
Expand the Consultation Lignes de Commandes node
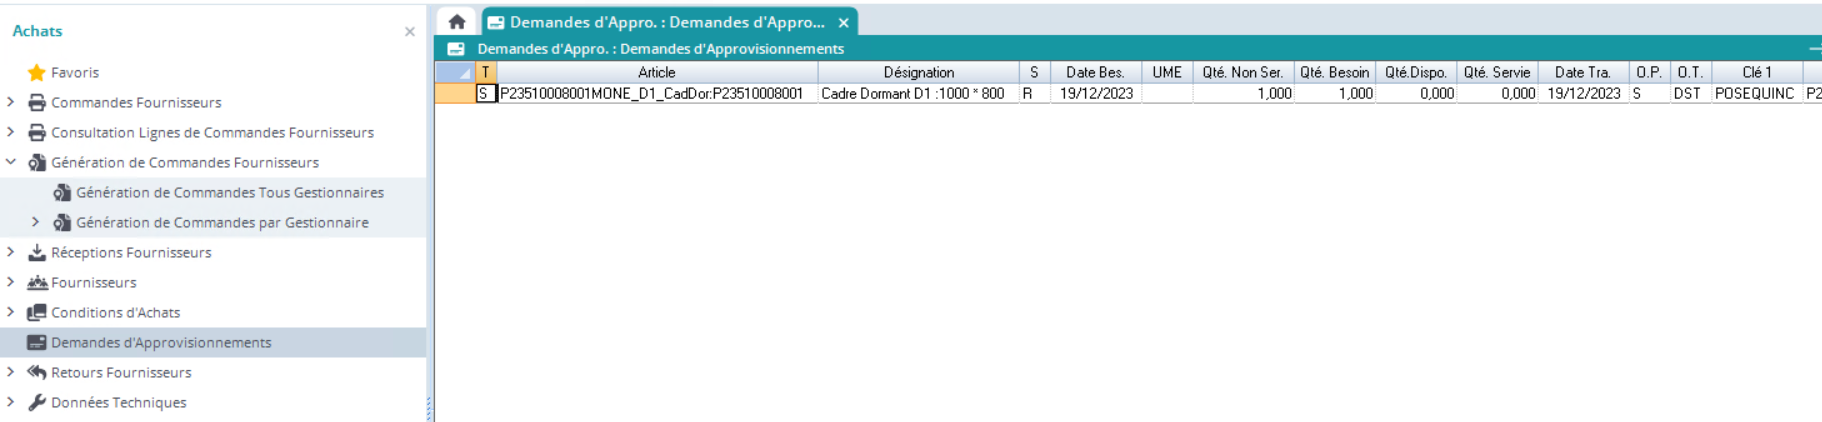11,132
